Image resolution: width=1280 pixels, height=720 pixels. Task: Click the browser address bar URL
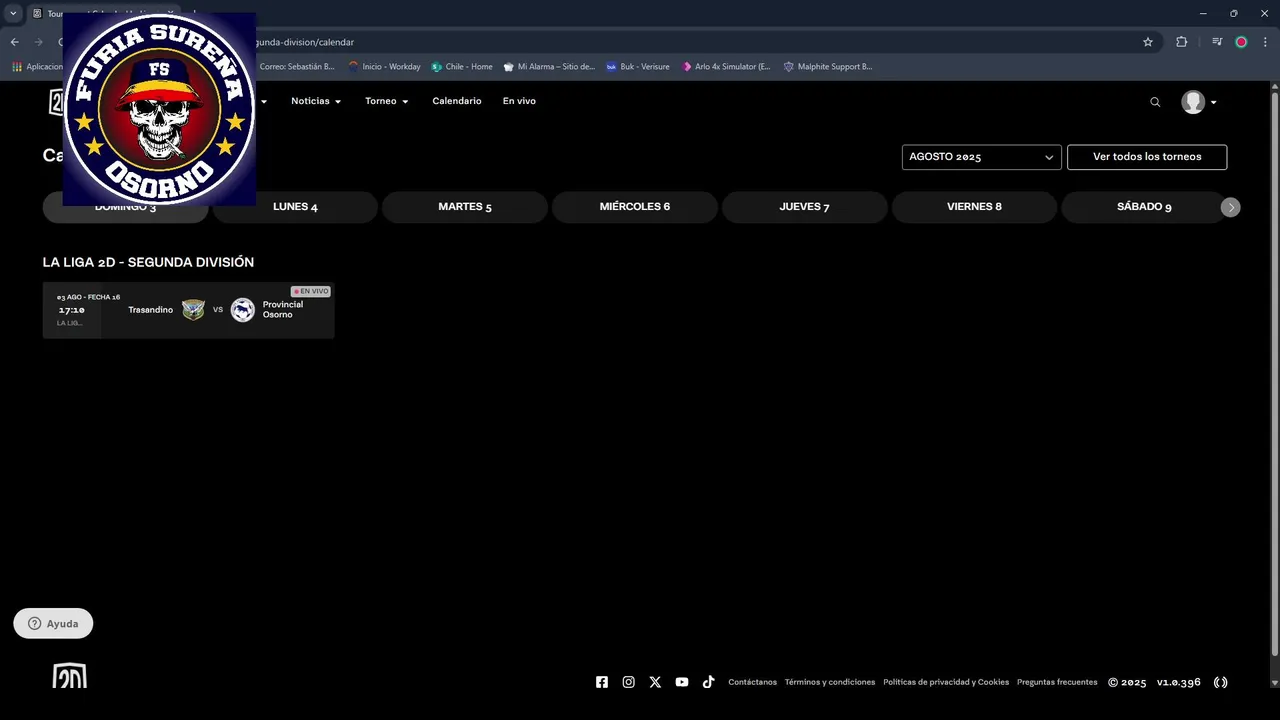click(305, 42)
